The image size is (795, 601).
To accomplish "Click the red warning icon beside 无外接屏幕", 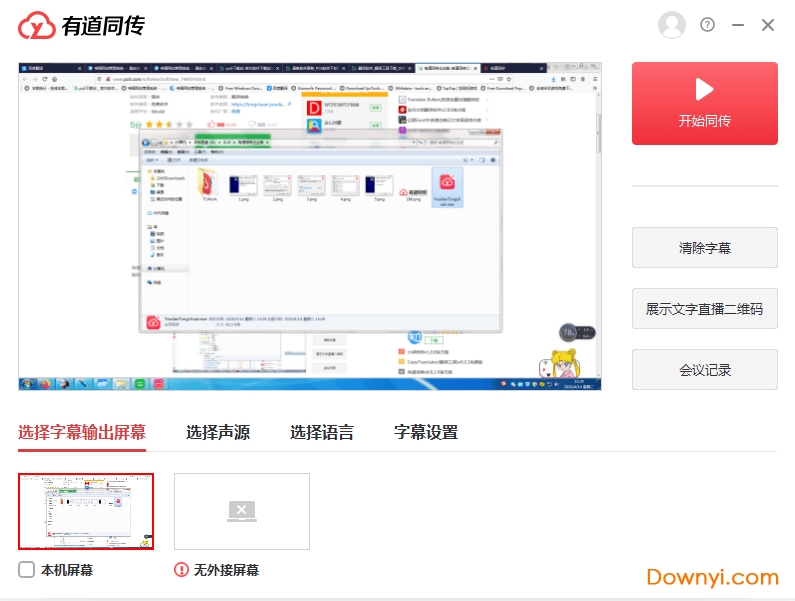I will pyautogui.click(x=182, y=570).
